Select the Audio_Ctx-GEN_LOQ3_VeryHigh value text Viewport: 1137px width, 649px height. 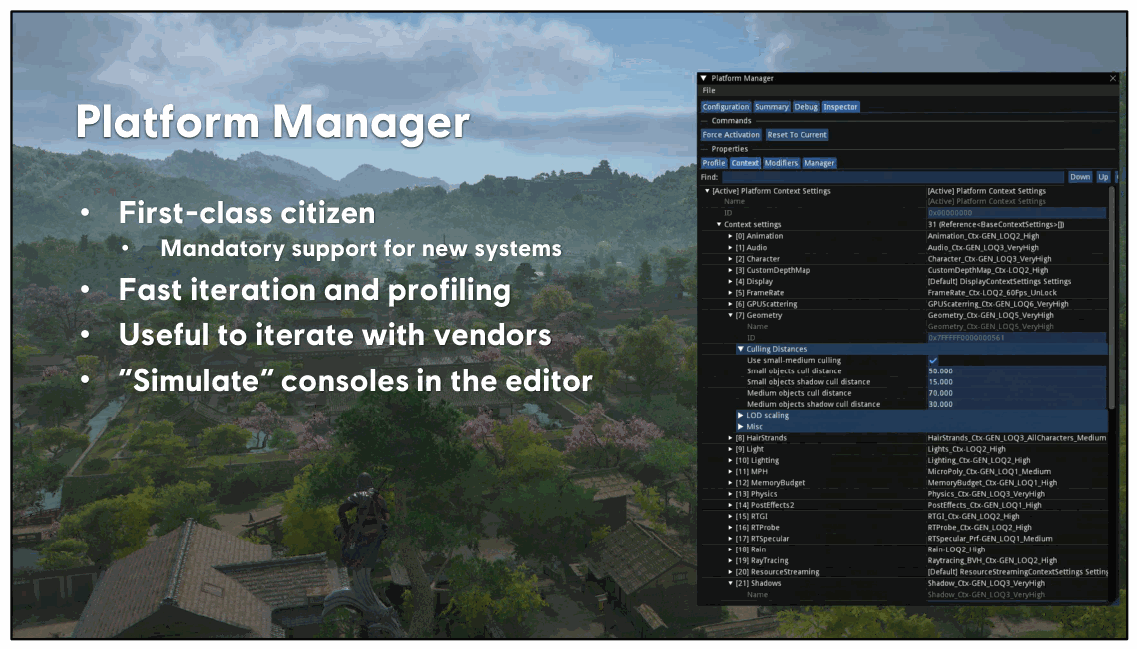click(x=983, y=248)
